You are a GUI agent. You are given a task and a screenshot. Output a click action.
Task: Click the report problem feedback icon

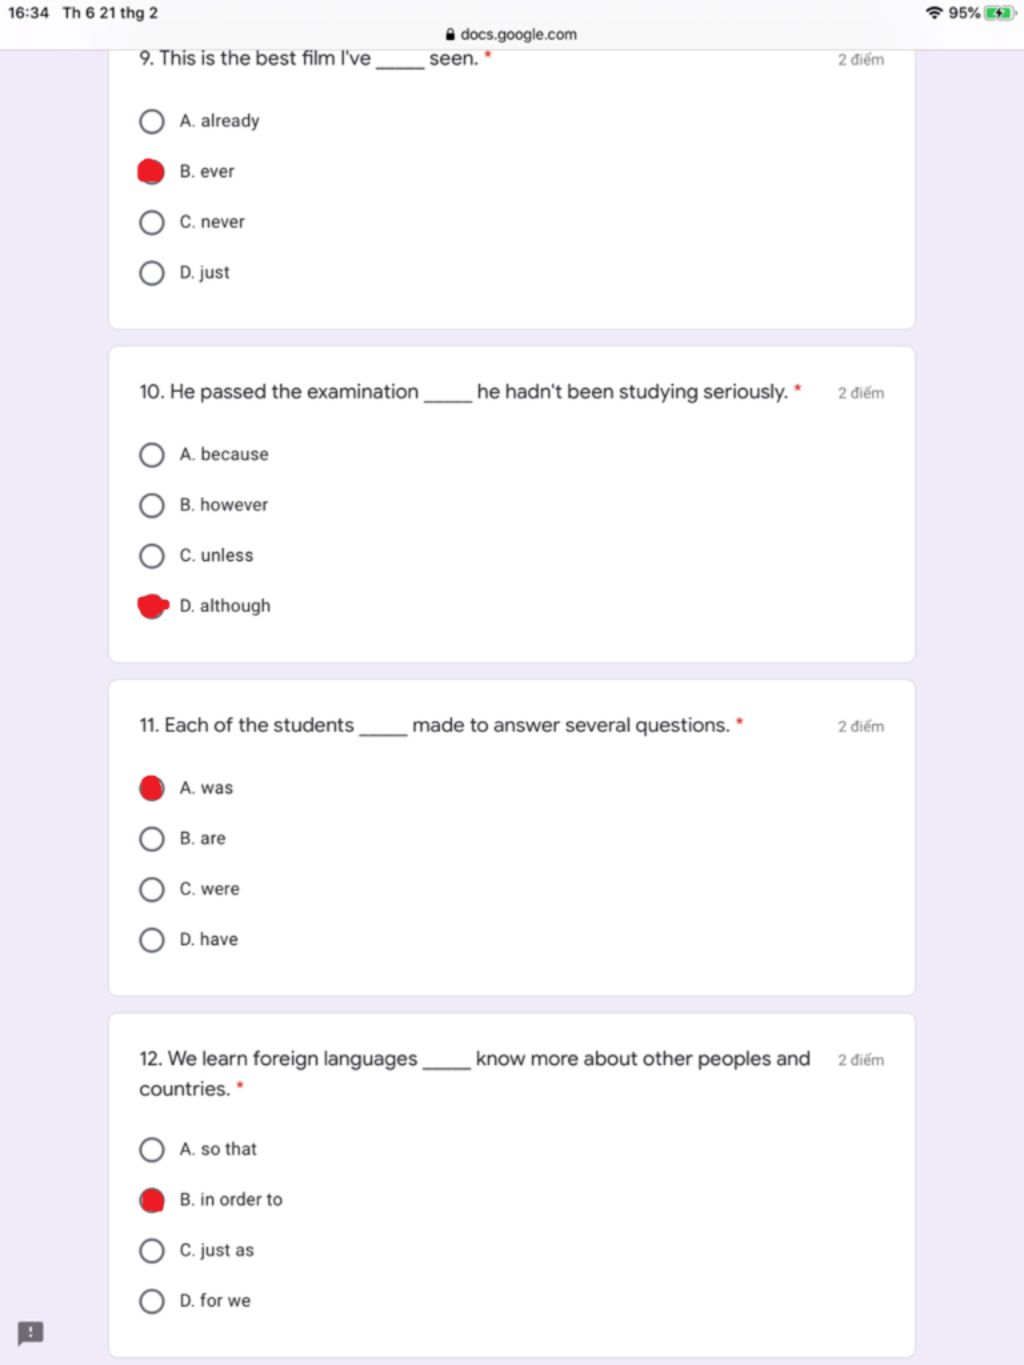31,1332
